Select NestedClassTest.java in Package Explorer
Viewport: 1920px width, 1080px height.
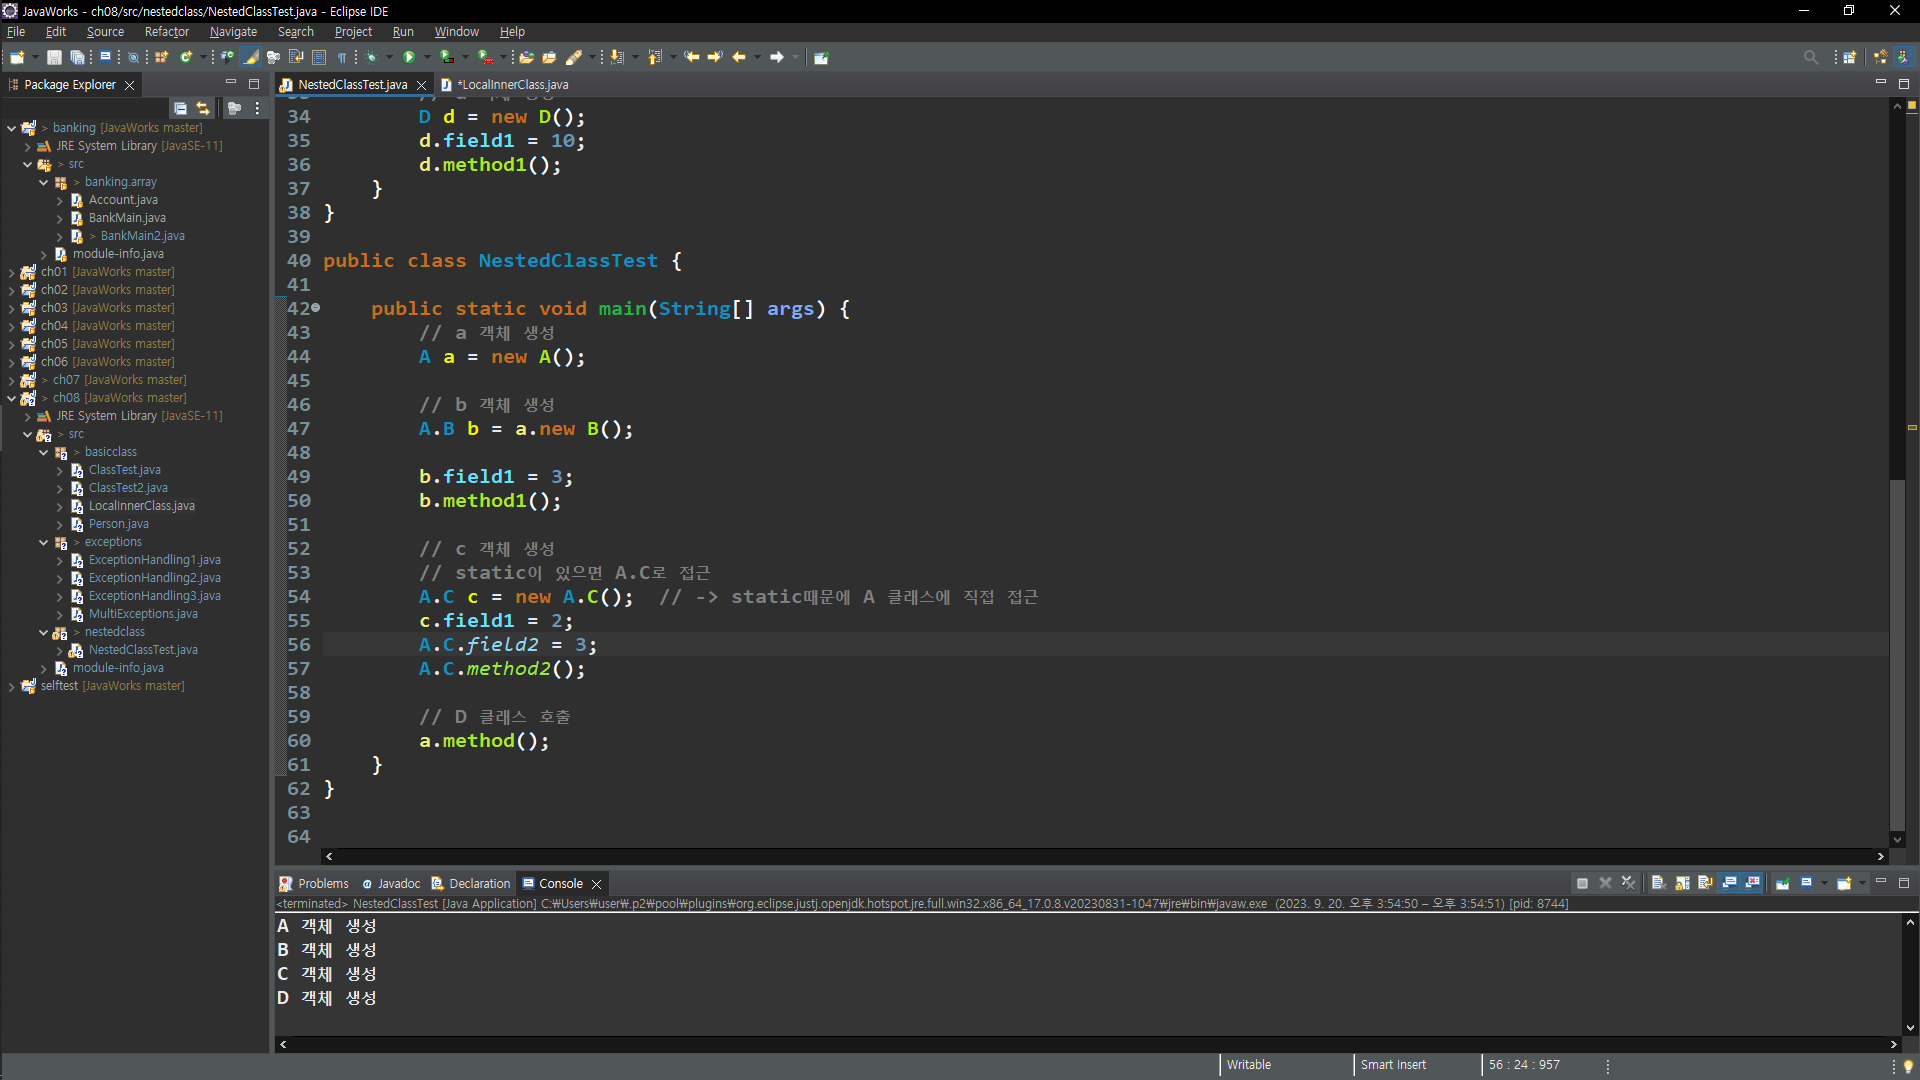point(143,650)
